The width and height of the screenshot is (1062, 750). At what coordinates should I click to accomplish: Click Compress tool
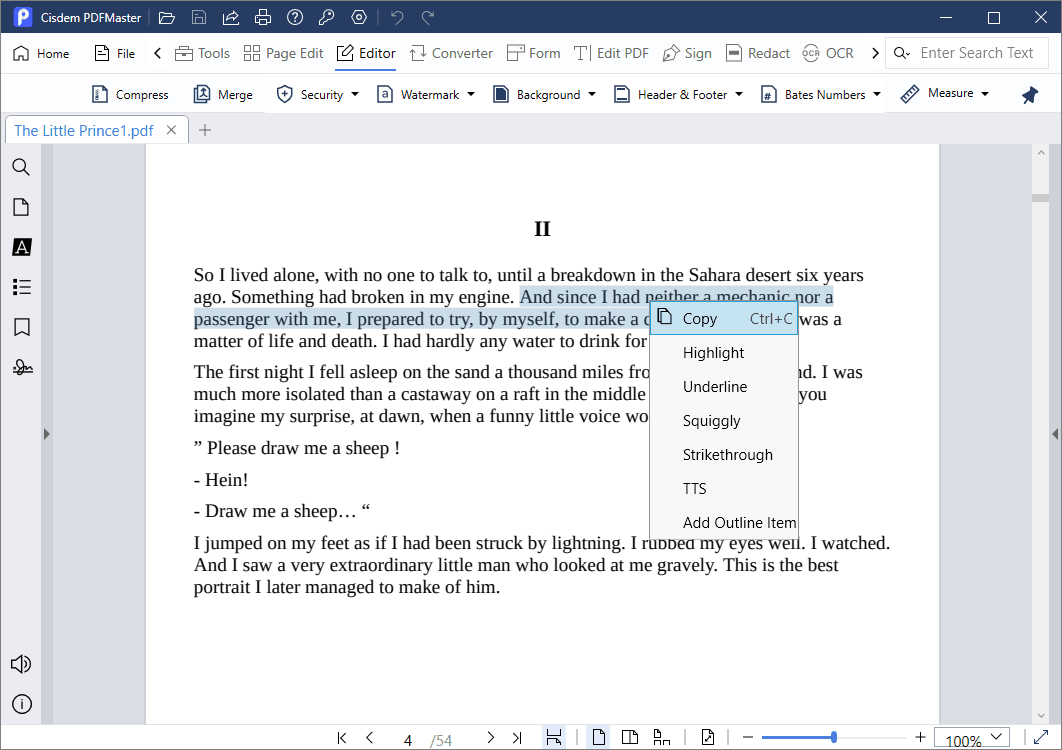pos(130,95)
